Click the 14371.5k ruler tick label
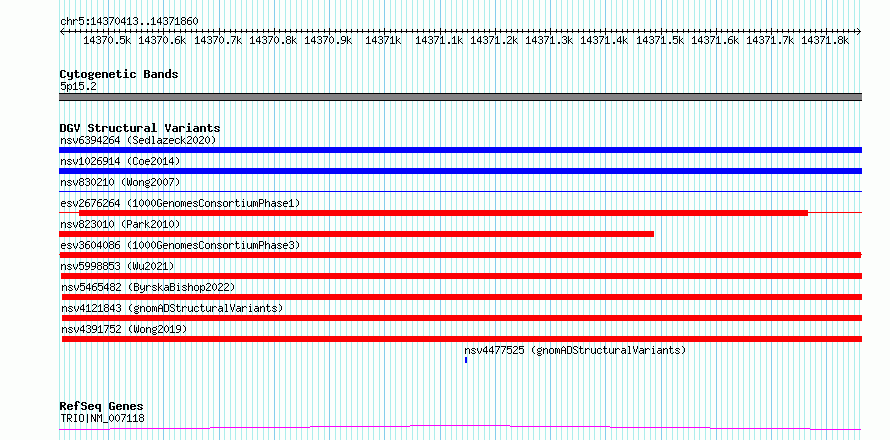 click(660, 40)
